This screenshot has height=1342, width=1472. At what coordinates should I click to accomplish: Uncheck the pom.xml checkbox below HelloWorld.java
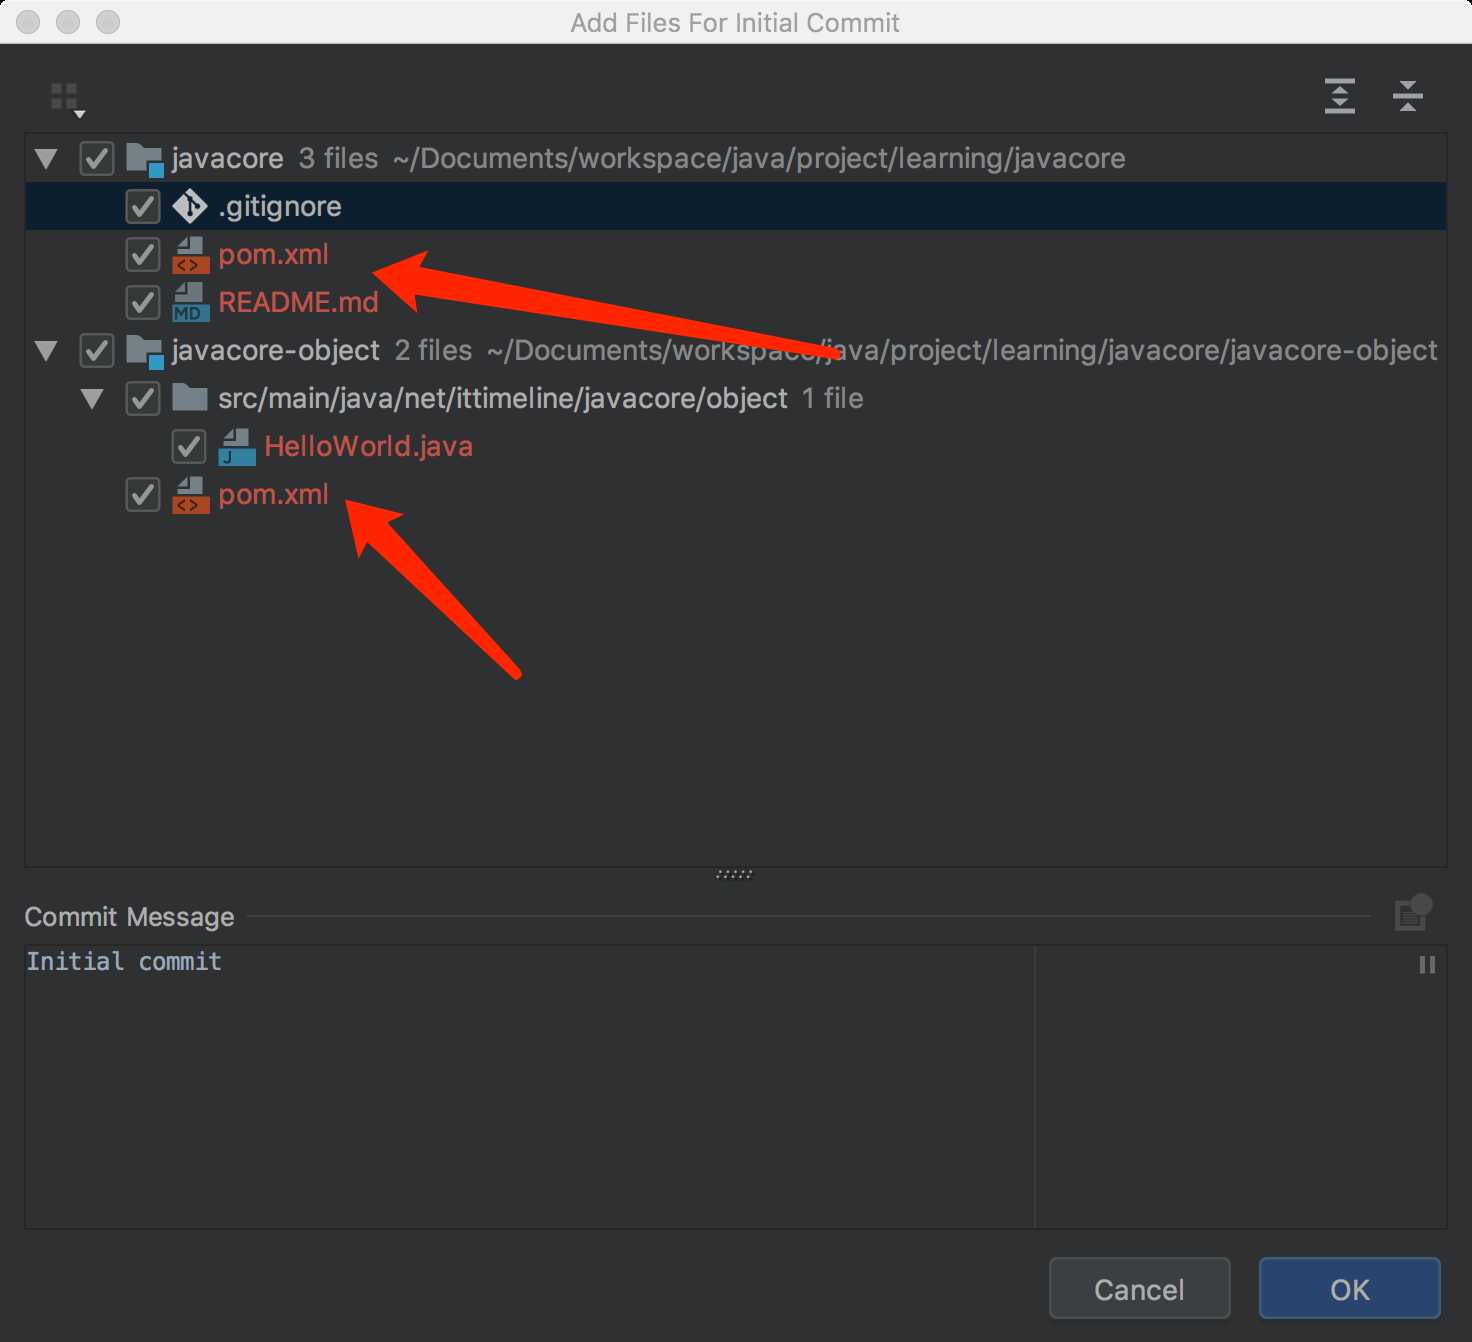coord(143,495)
